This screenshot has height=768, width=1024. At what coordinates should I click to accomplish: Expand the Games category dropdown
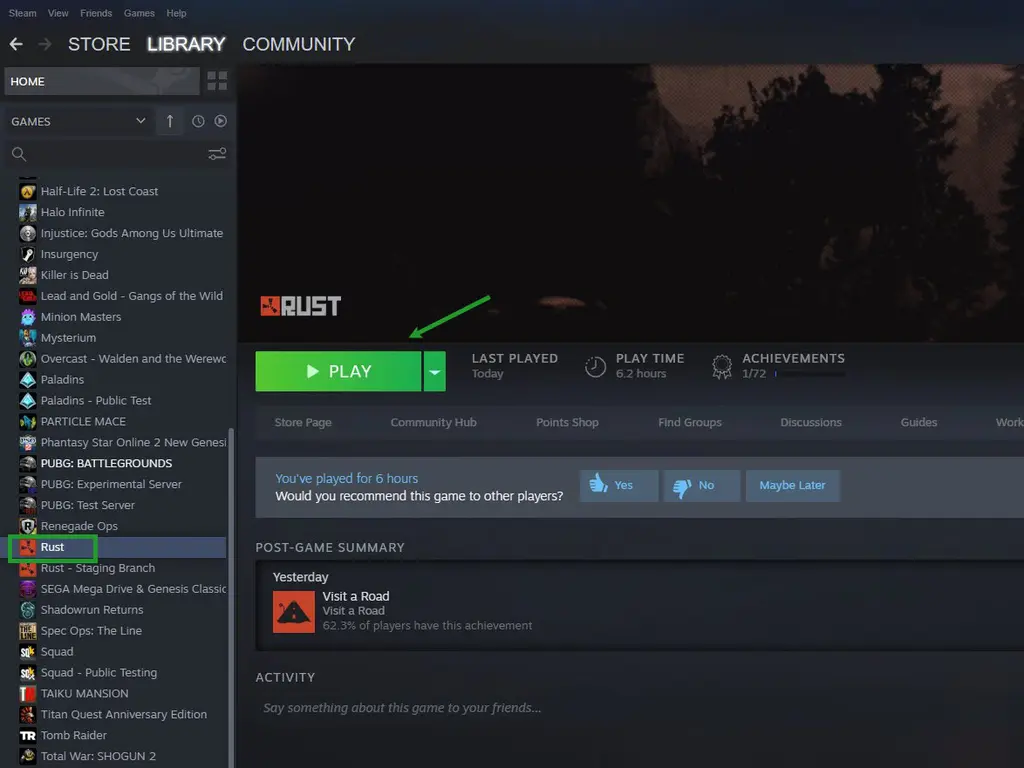click(140, 121)
